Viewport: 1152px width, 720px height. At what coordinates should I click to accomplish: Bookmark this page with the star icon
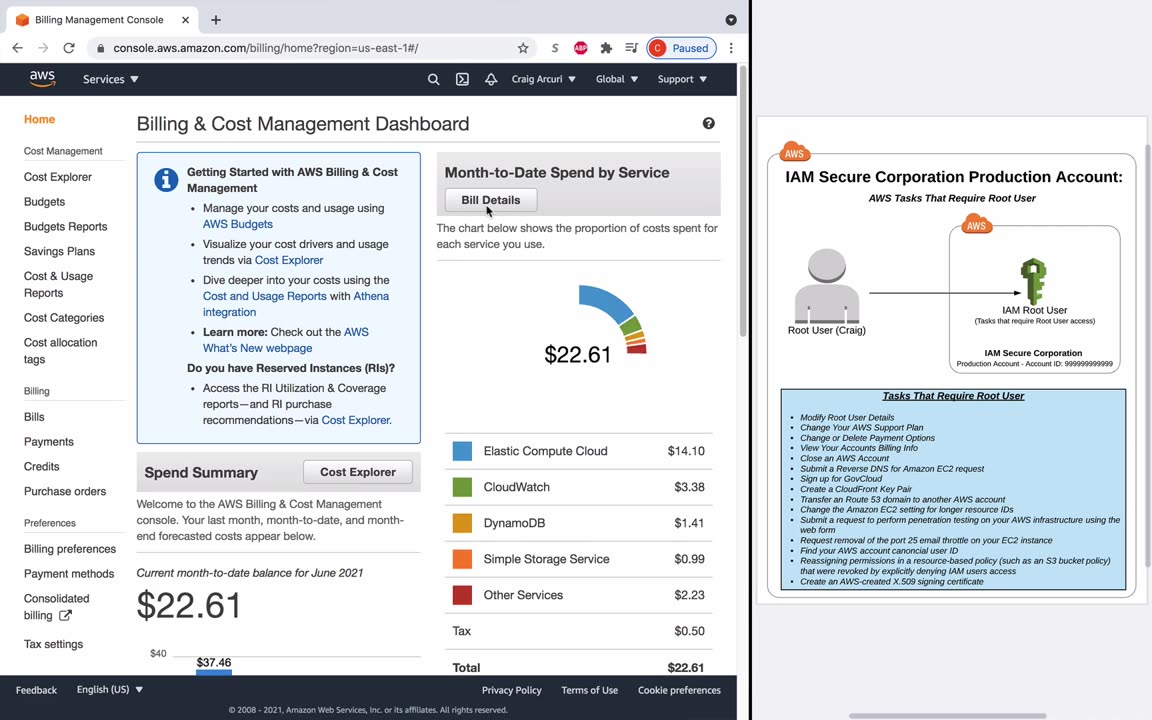[522, 48]
